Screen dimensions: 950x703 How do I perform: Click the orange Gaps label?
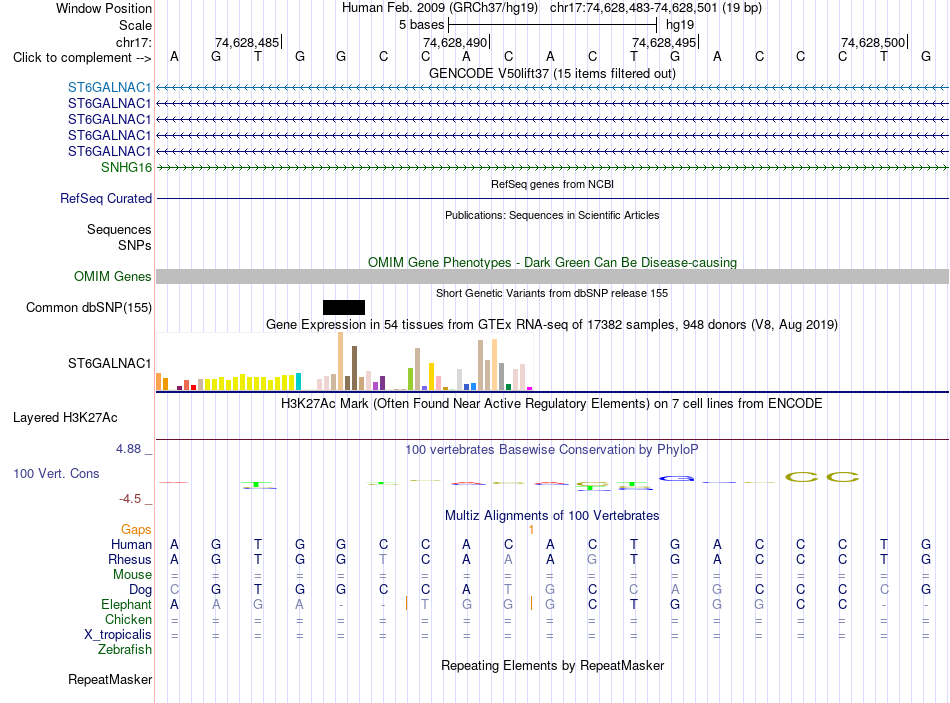click(x=136, y=530)
